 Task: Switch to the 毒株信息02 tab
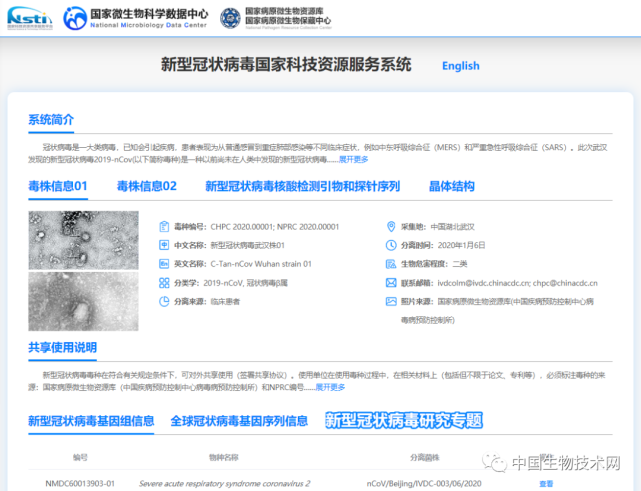click(x=147, y=186)
